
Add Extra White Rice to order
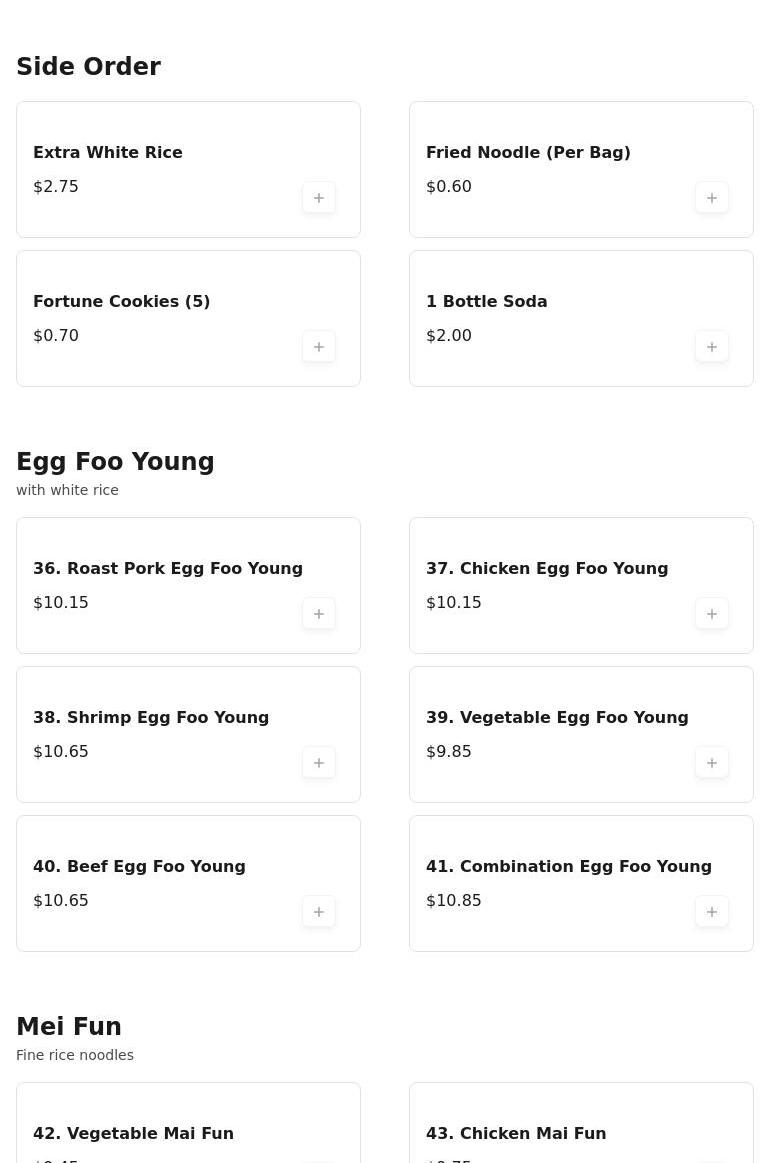pyautogui.click(x=319, y=198)
